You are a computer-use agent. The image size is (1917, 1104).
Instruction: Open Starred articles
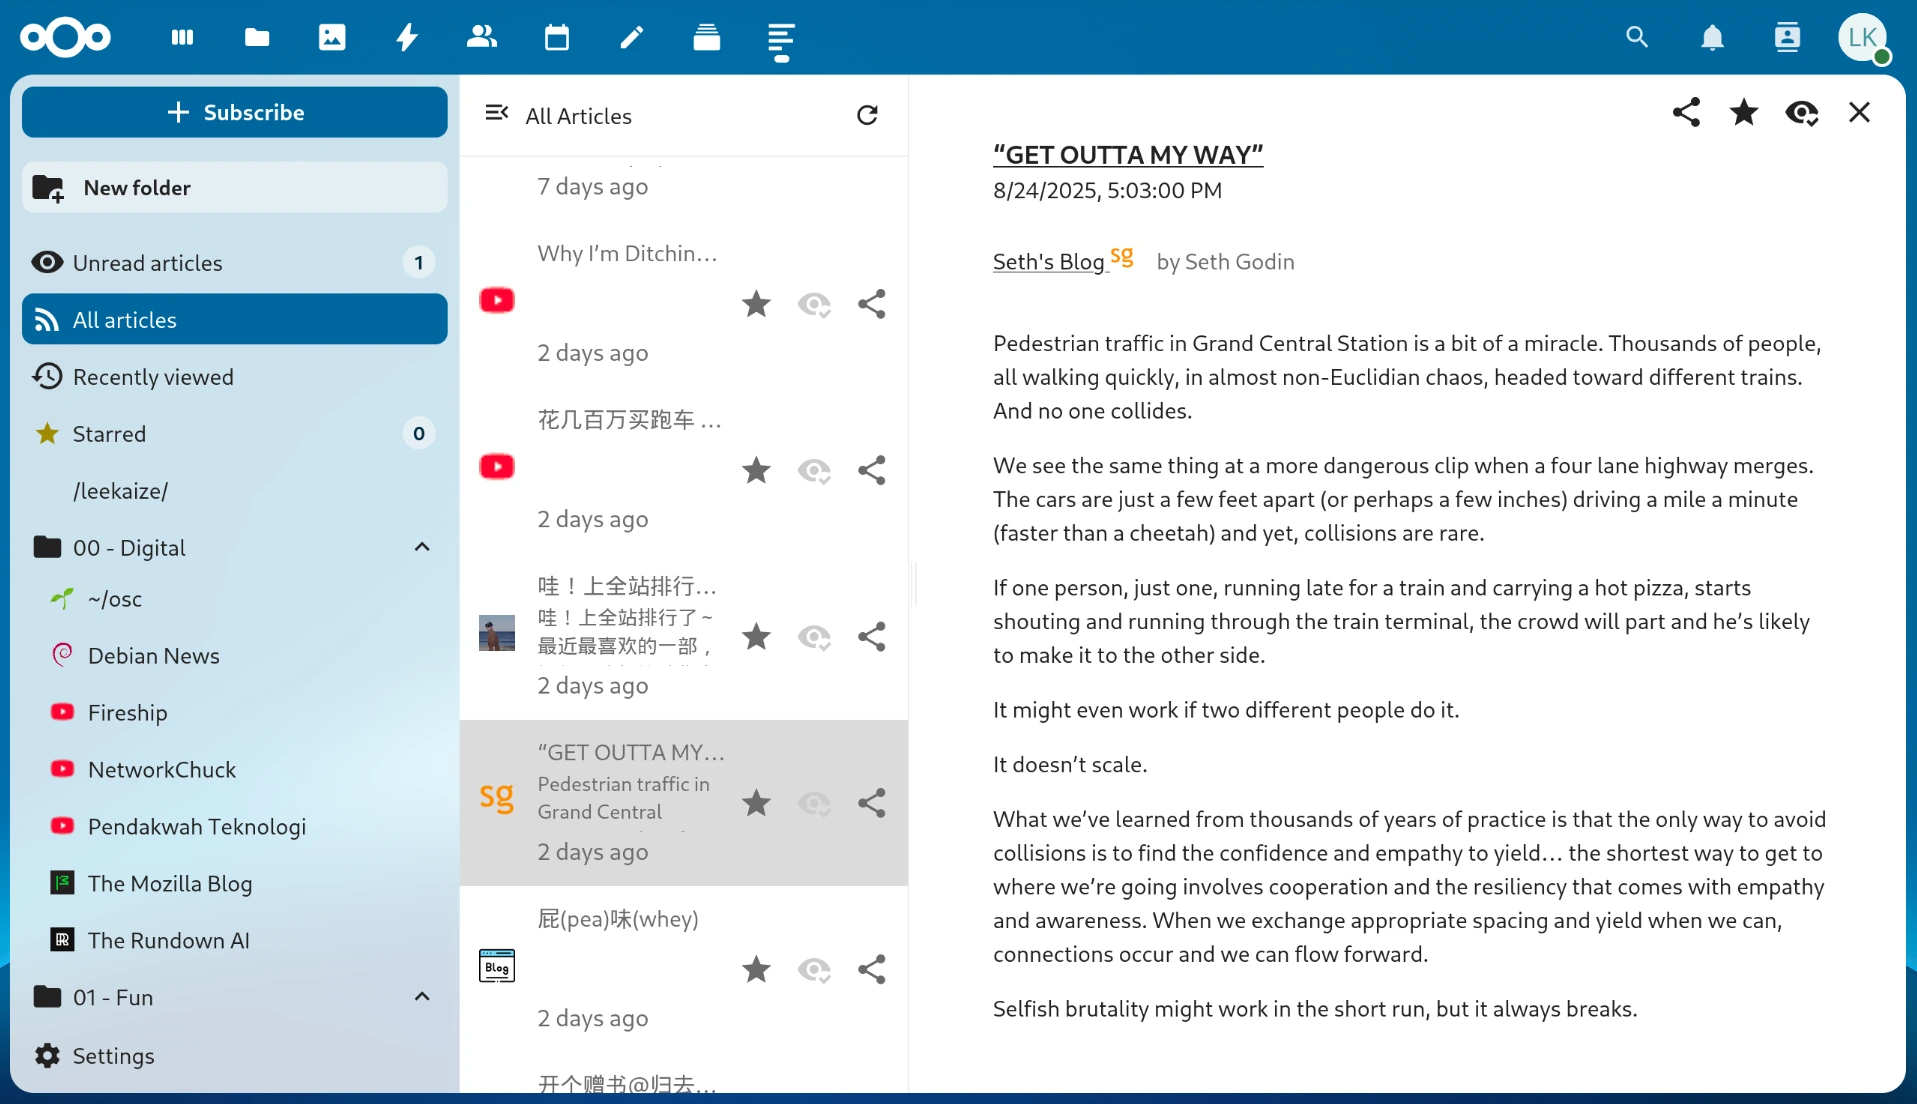pos(235,434)
